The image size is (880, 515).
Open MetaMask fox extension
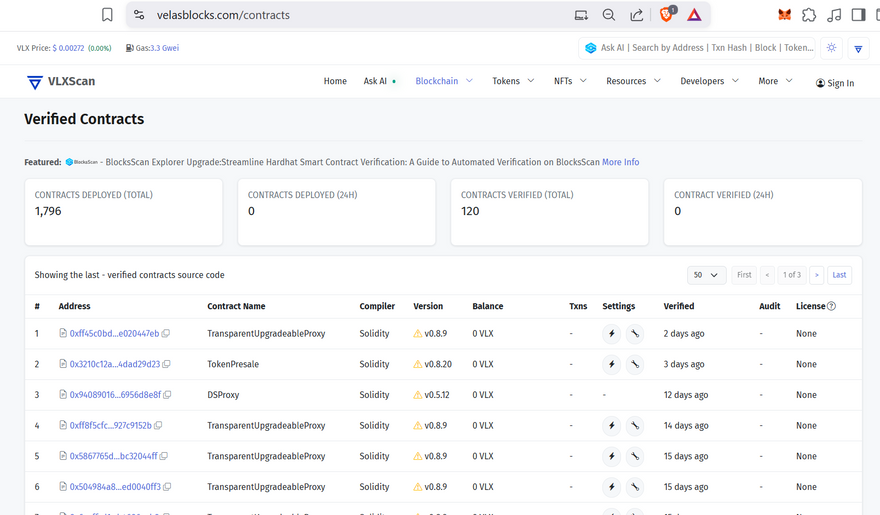(784, 15)
